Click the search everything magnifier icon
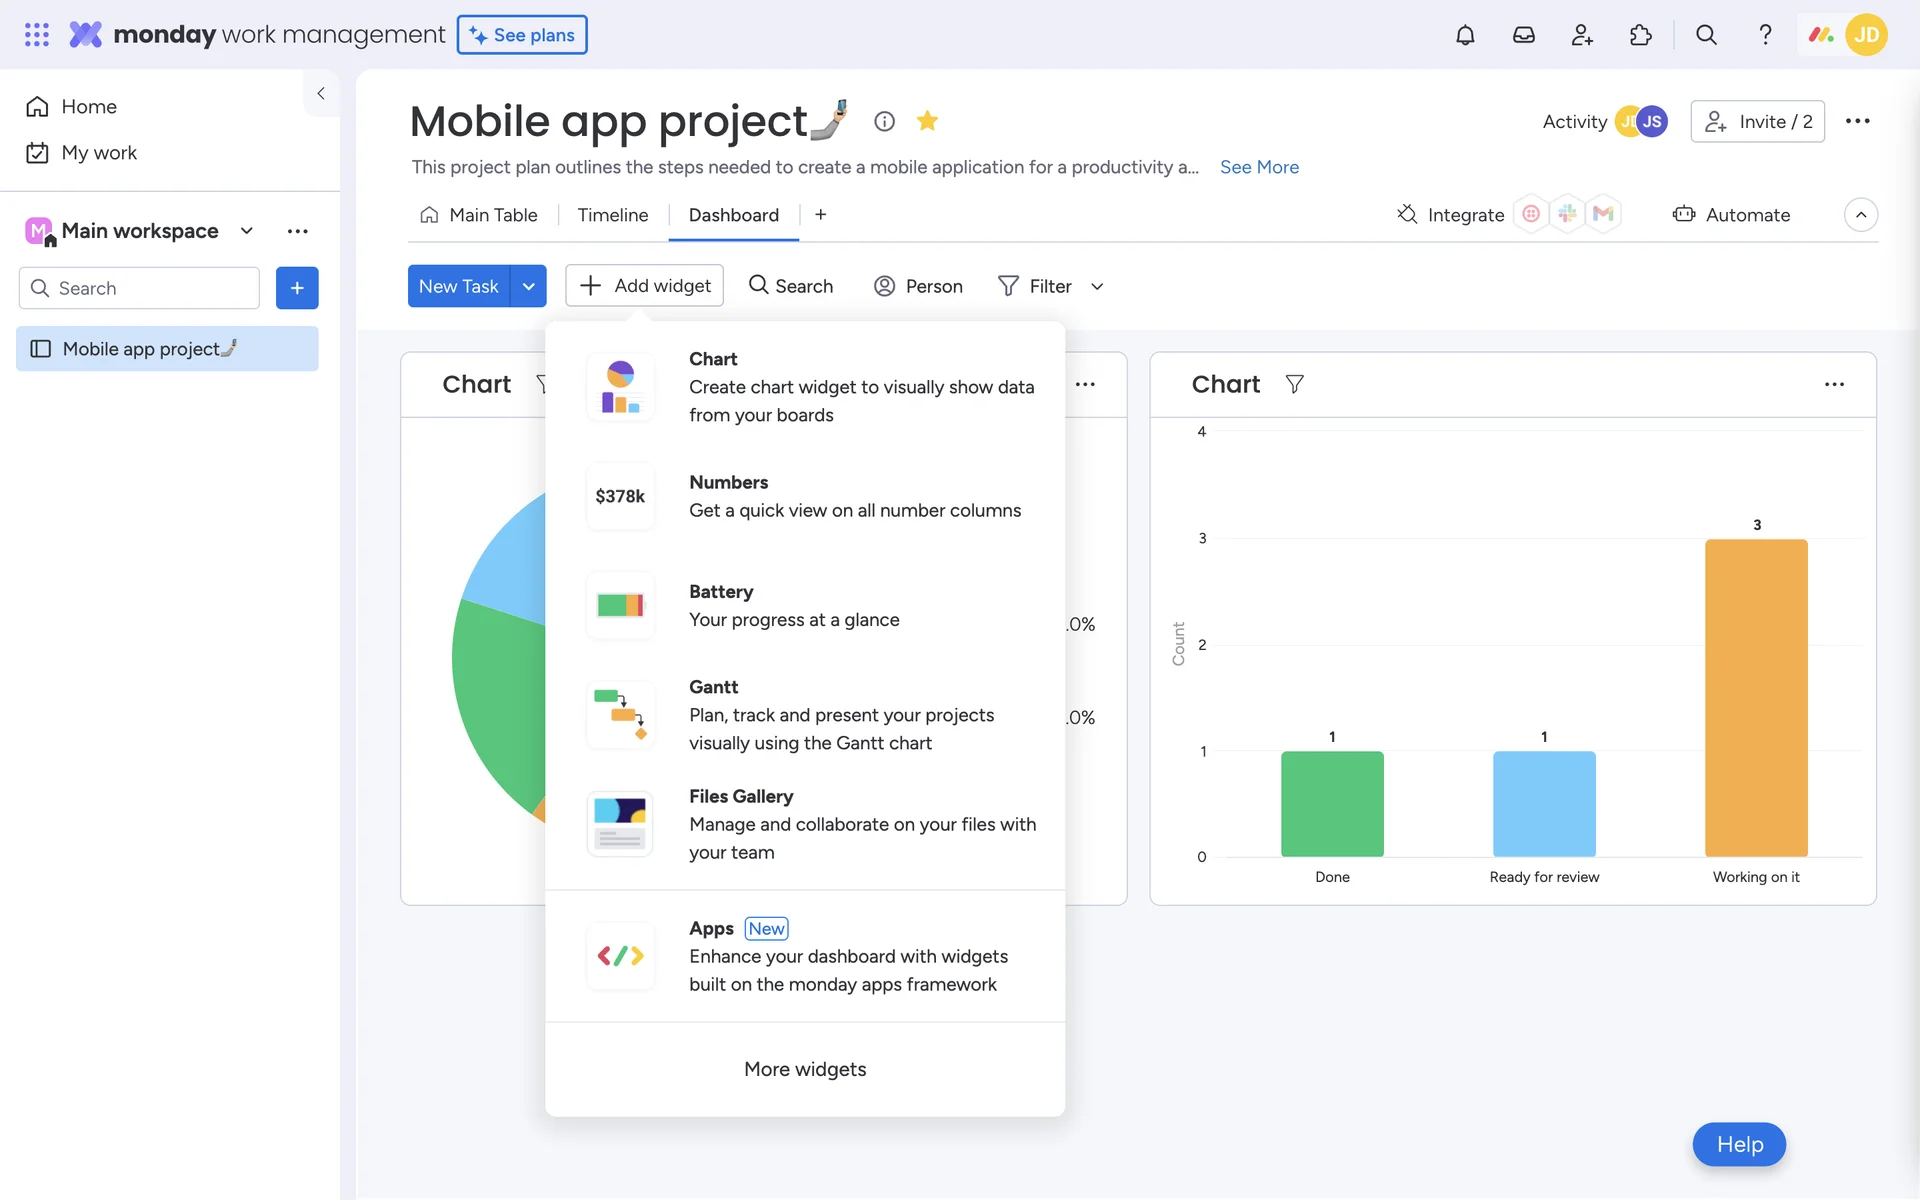1920x1200 pixels. [x=1706, y=35]
